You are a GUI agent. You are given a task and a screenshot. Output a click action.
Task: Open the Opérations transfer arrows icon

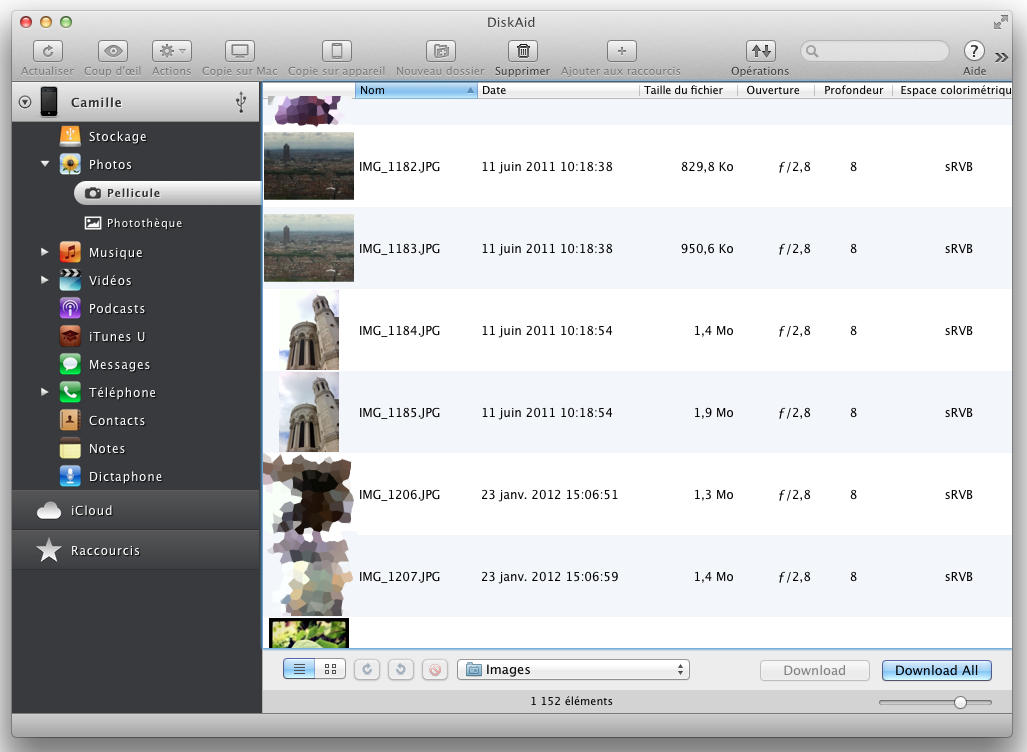point(760,51)
